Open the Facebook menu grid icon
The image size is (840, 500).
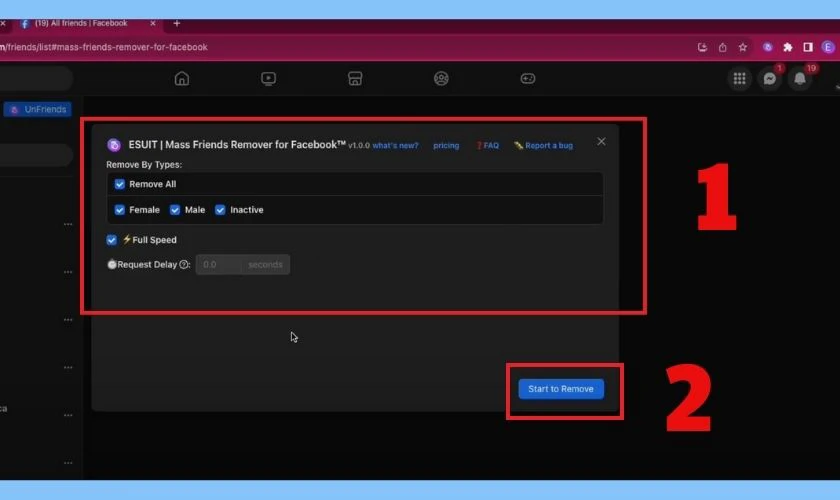(x=739, y=79)
